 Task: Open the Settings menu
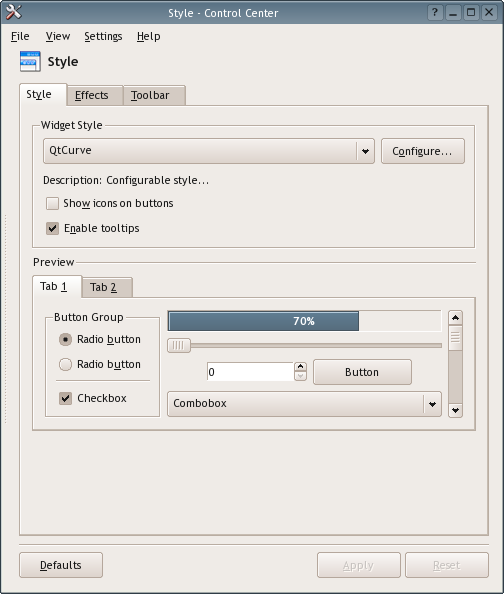coord(103,36)
